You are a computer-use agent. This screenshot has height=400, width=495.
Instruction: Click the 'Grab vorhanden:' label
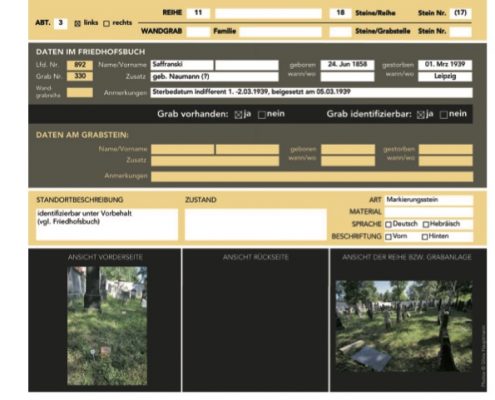193,114
